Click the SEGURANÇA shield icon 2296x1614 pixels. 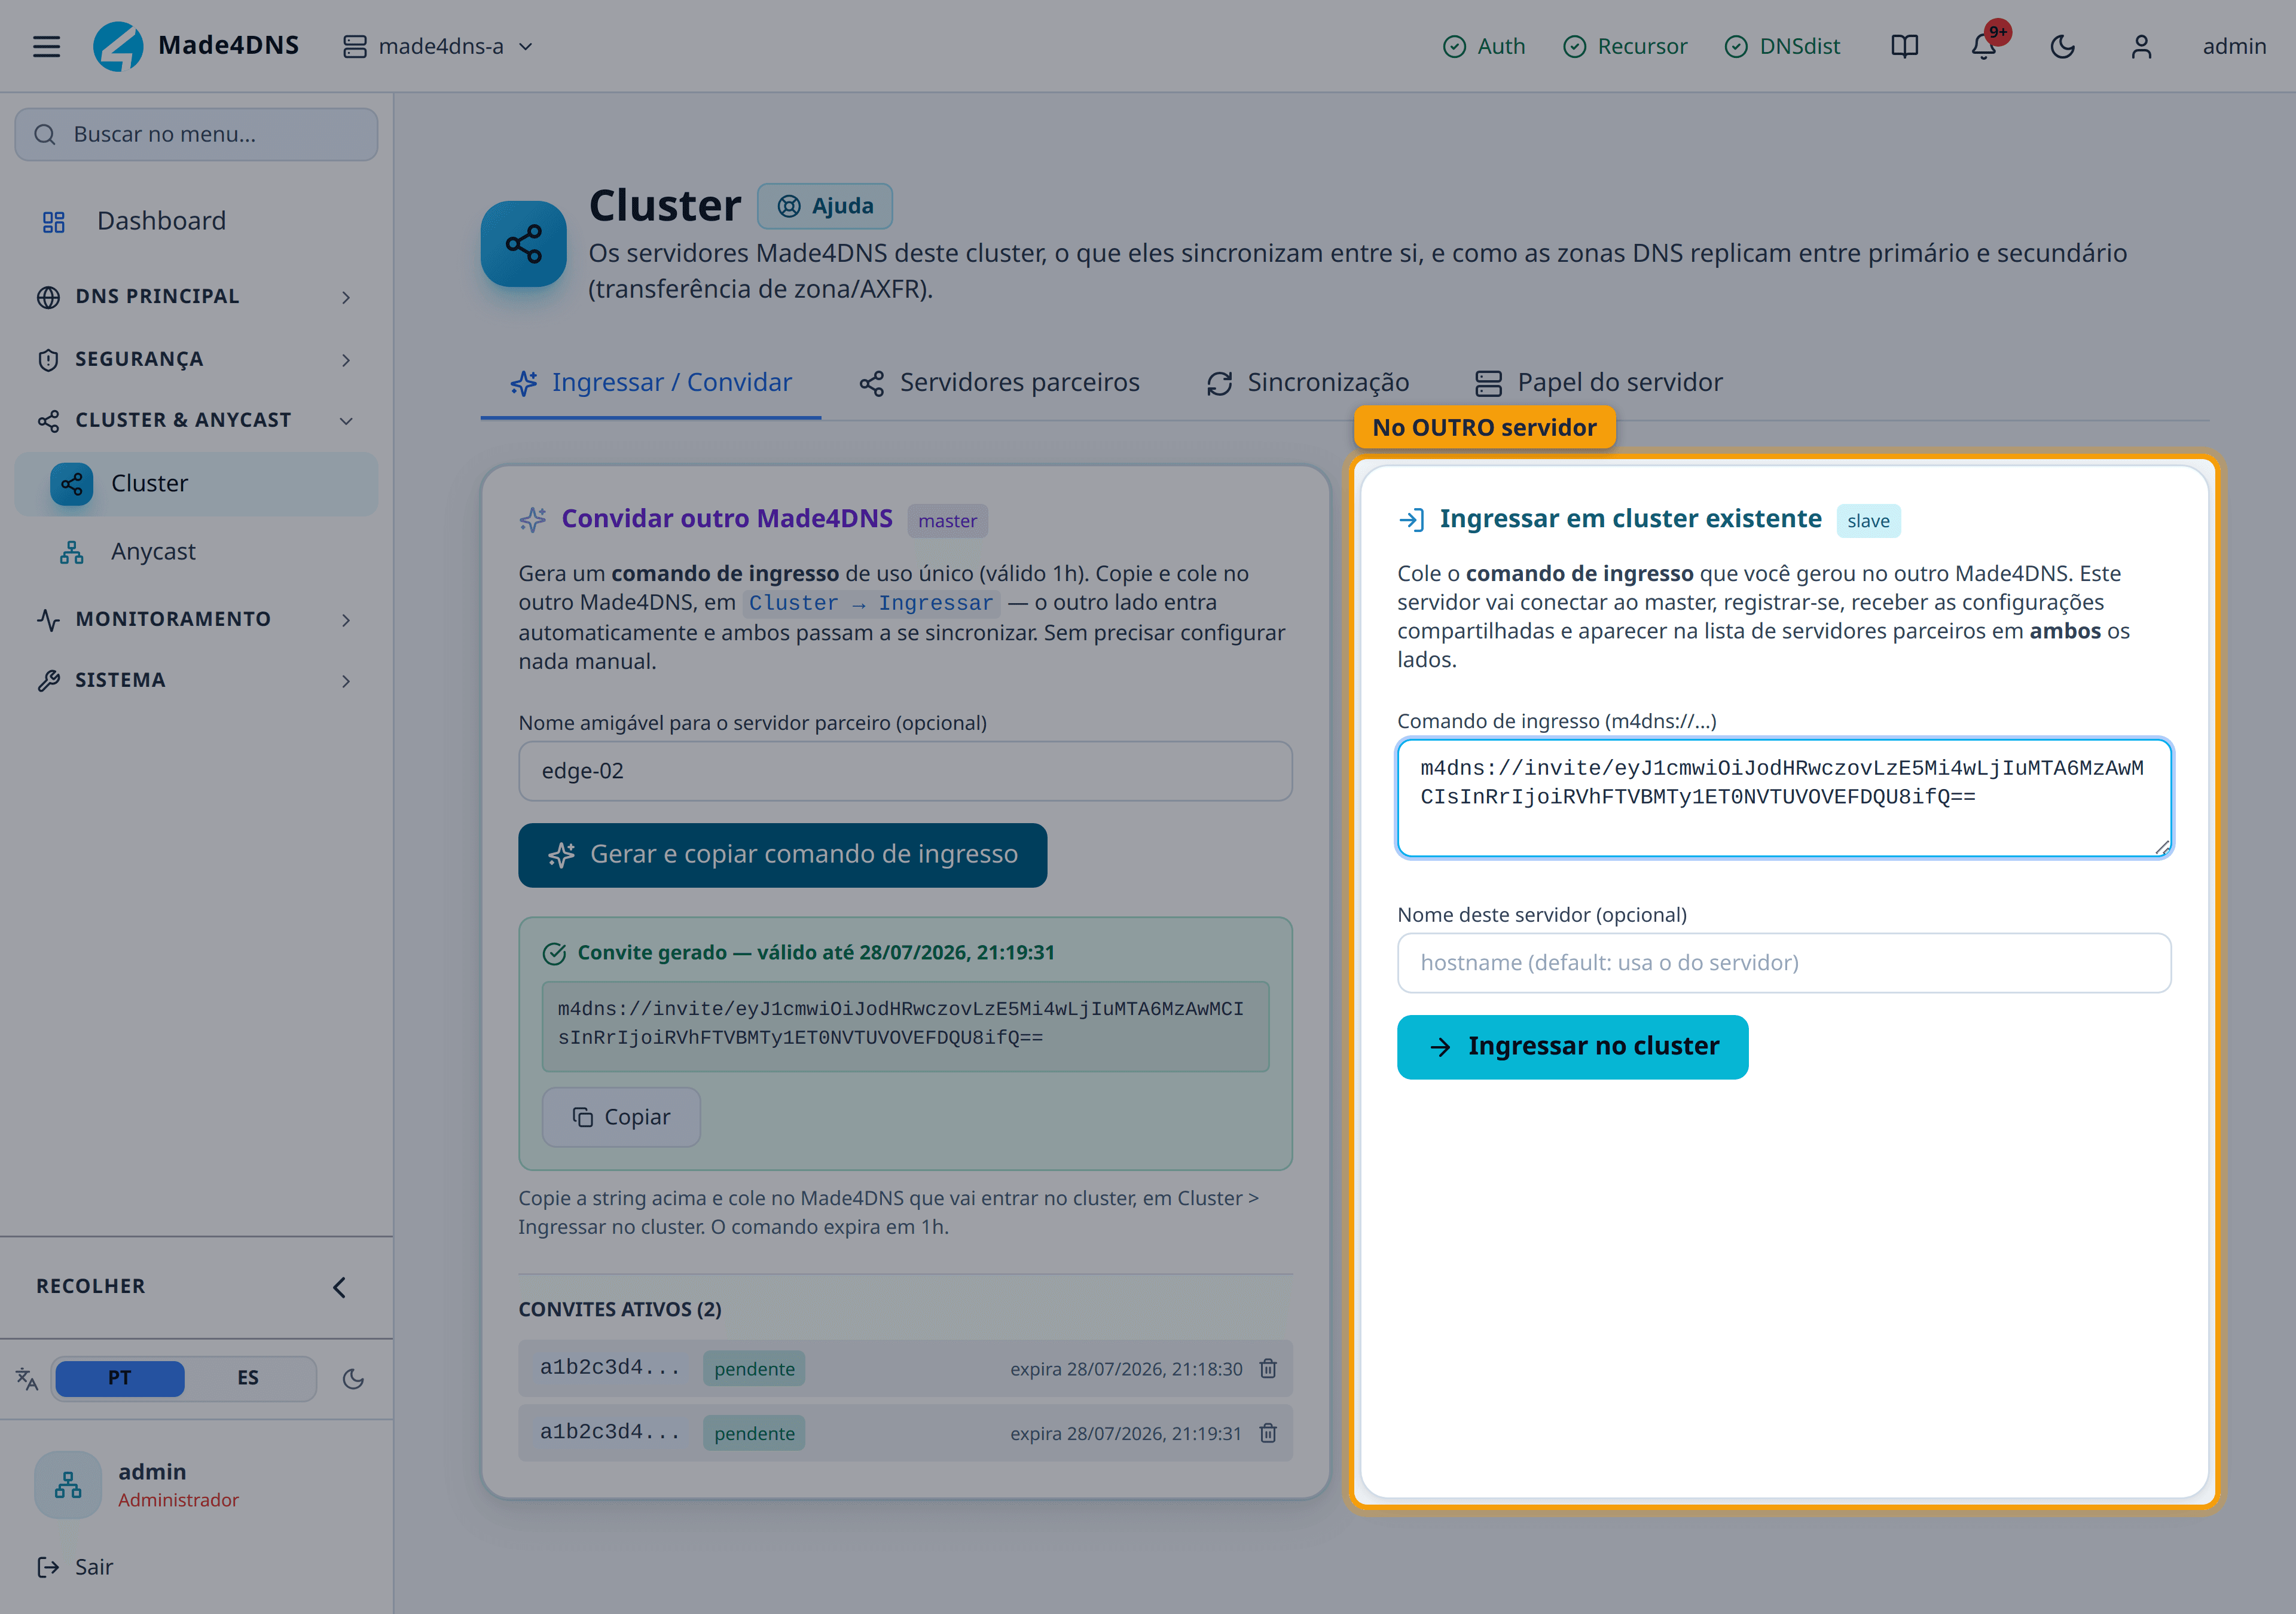(x=48, y=360)
